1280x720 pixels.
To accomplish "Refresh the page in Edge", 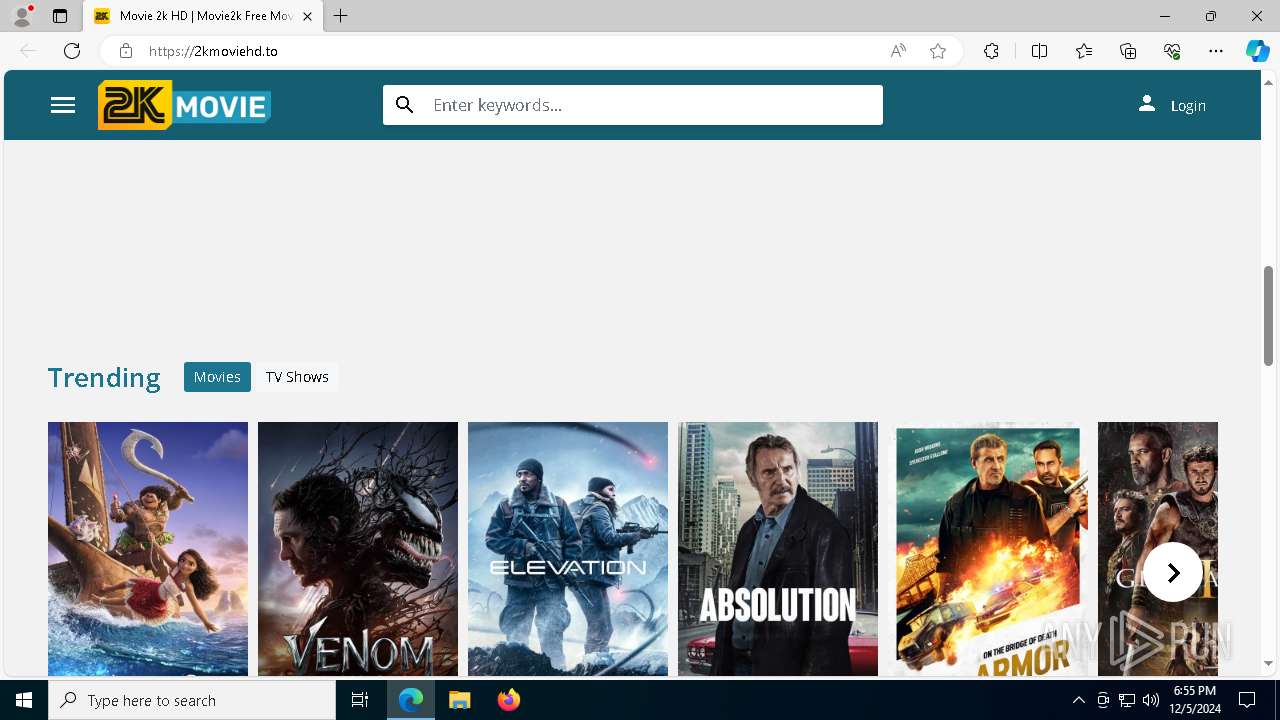I will (x=72, y=51).
